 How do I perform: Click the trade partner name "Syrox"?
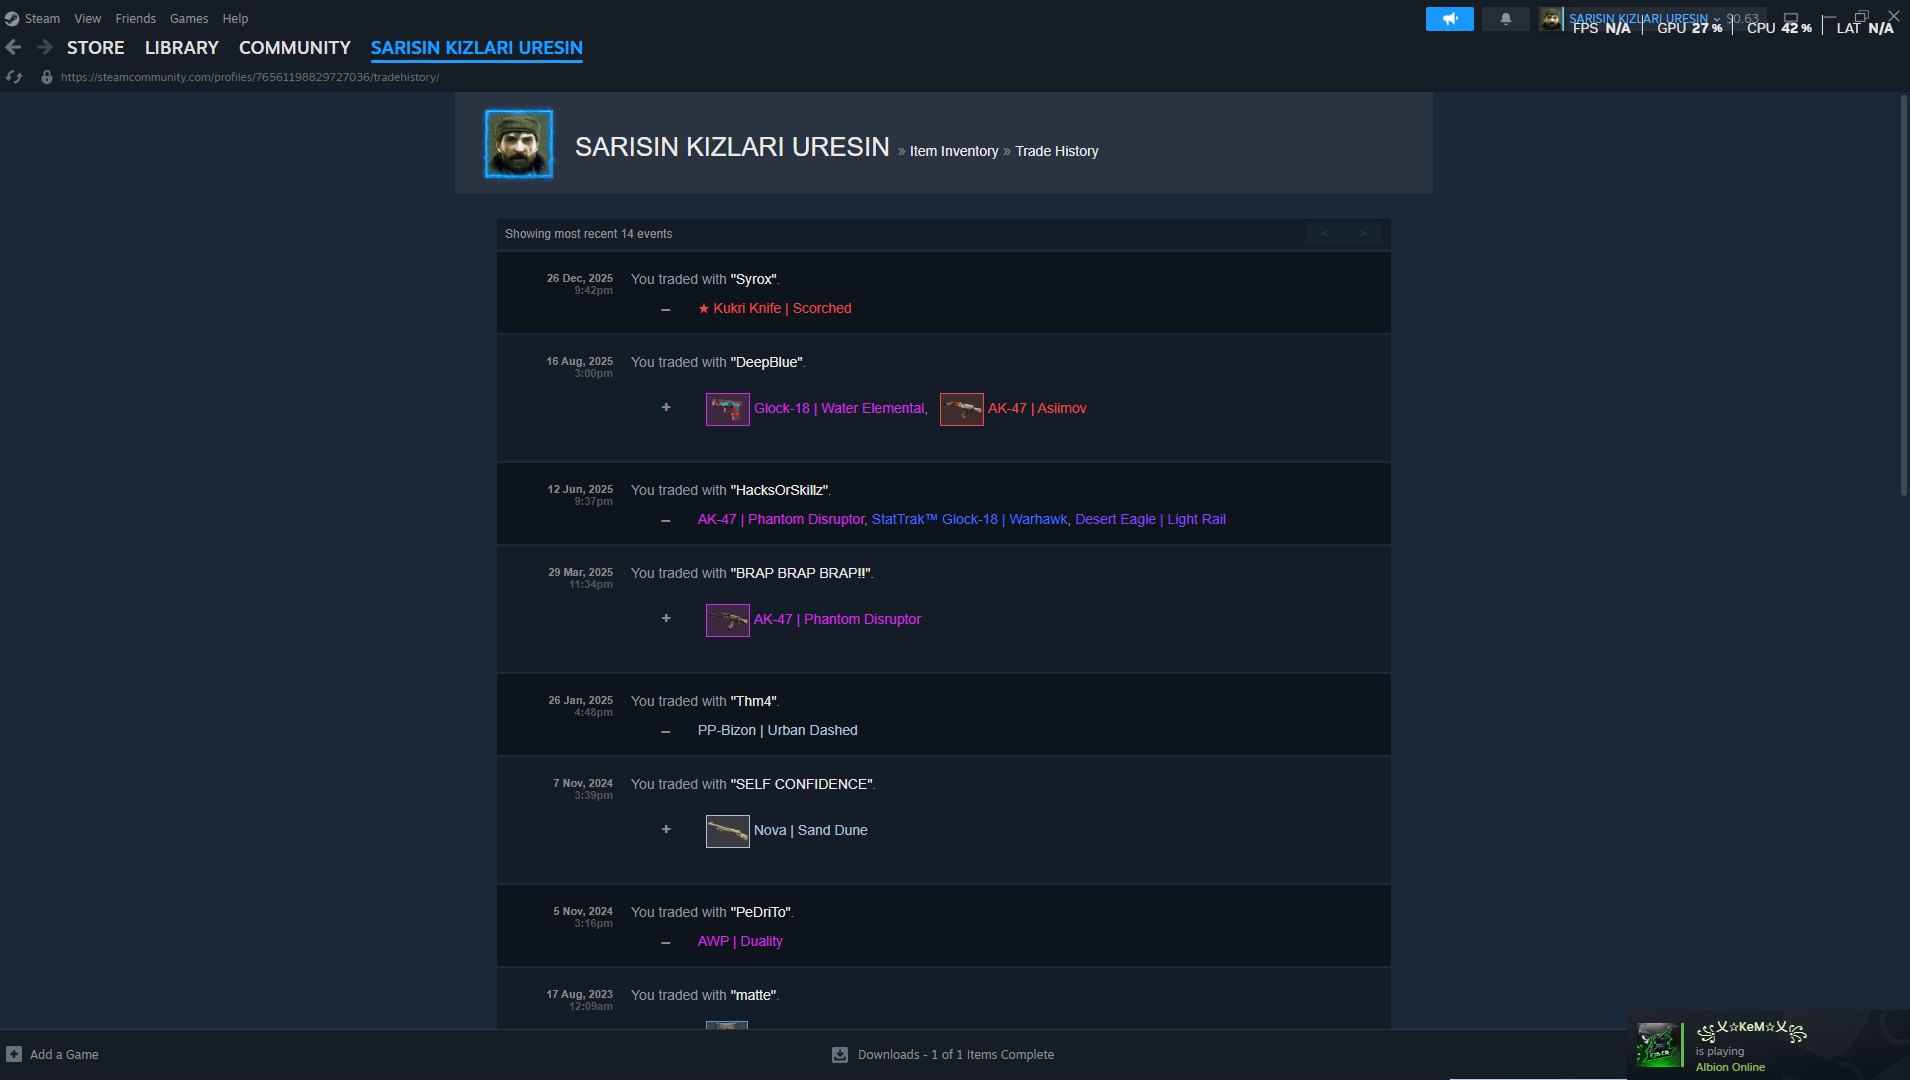754,280
